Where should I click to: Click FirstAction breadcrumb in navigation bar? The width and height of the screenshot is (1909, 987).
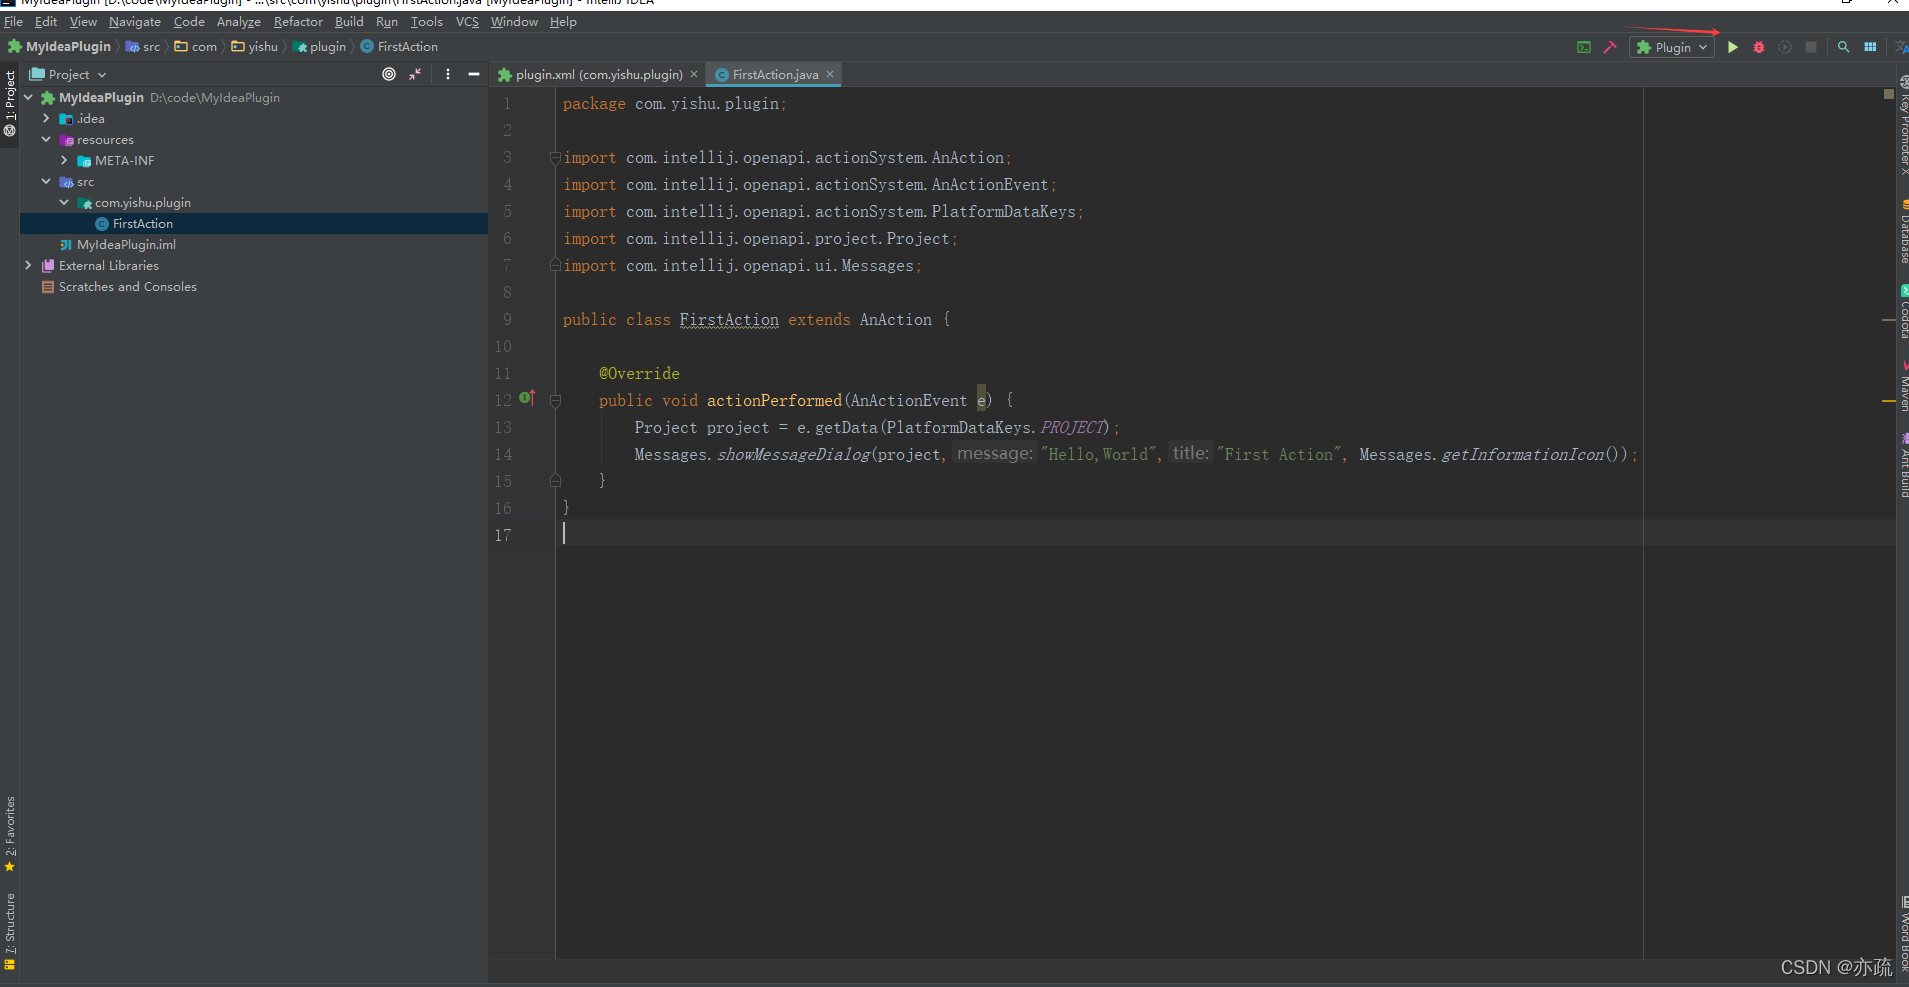click(x=399, y=46)
